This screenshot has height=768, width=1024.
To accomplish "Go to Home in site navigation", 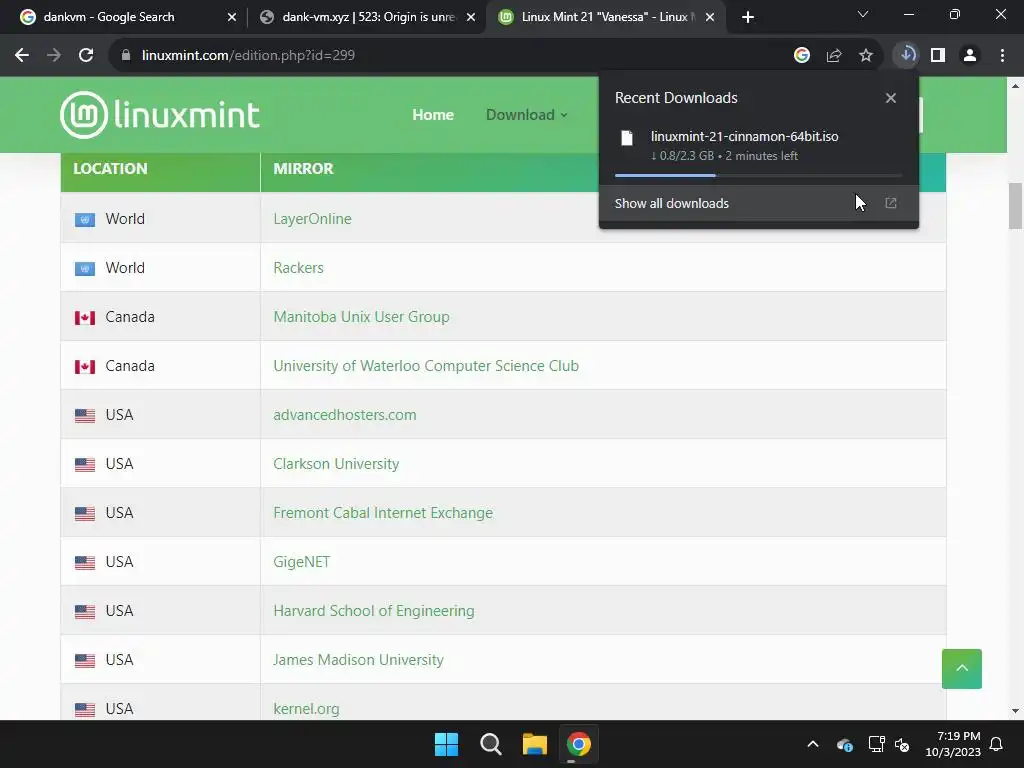I will pyautogui.click(x=433, y=115).
